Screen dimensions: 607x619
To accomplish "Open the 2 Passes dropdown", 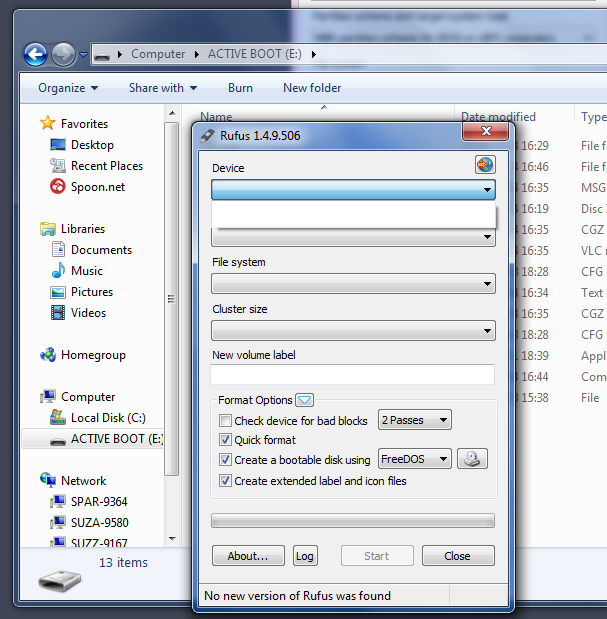I will pos(414,420).
